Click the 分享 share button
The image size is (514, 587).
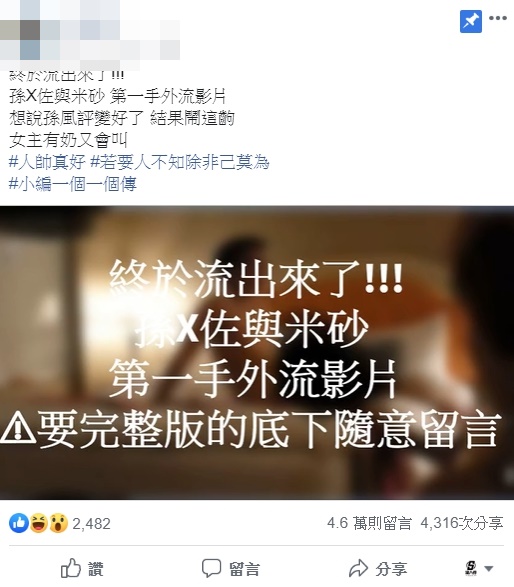click(377, 569)
